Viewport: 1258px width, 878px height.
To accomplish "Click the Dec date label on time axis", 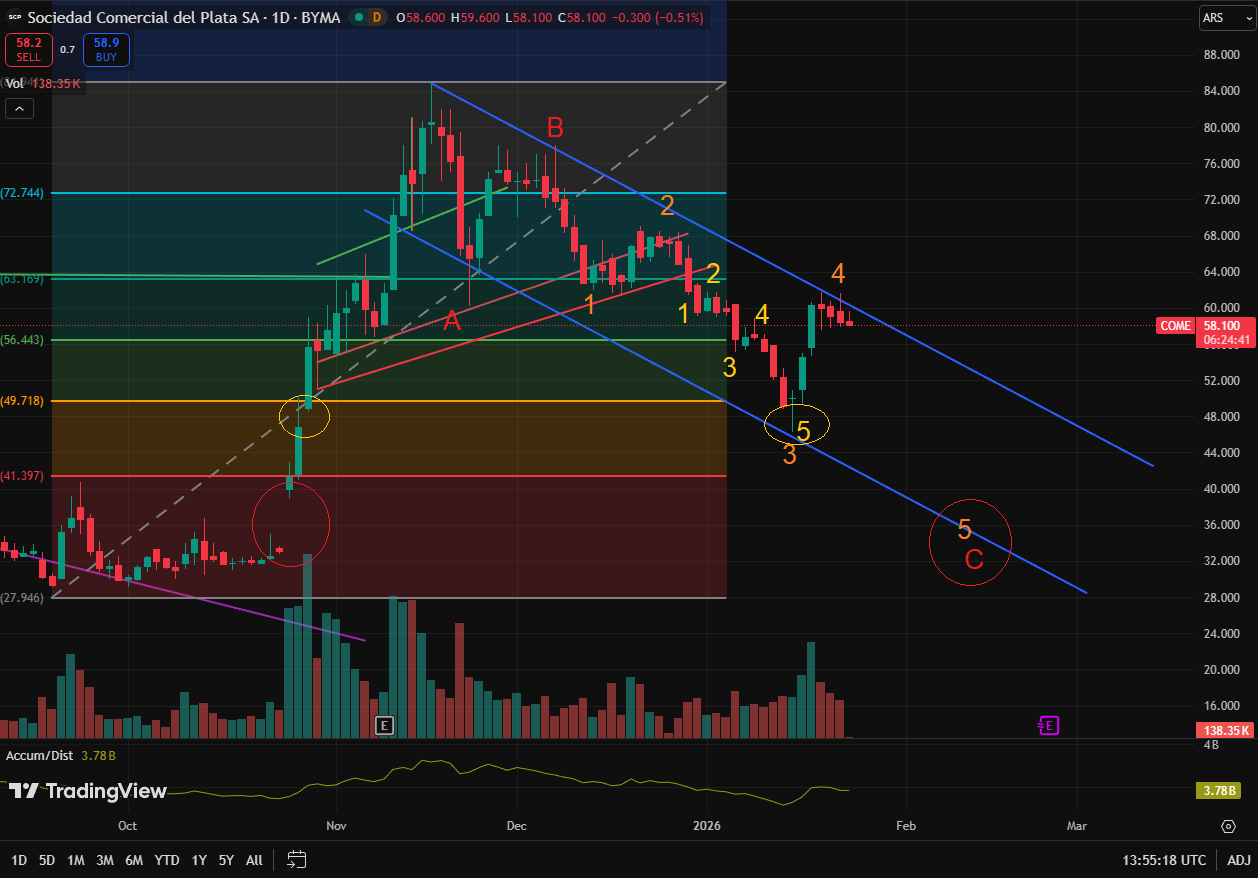I will 516,826.
